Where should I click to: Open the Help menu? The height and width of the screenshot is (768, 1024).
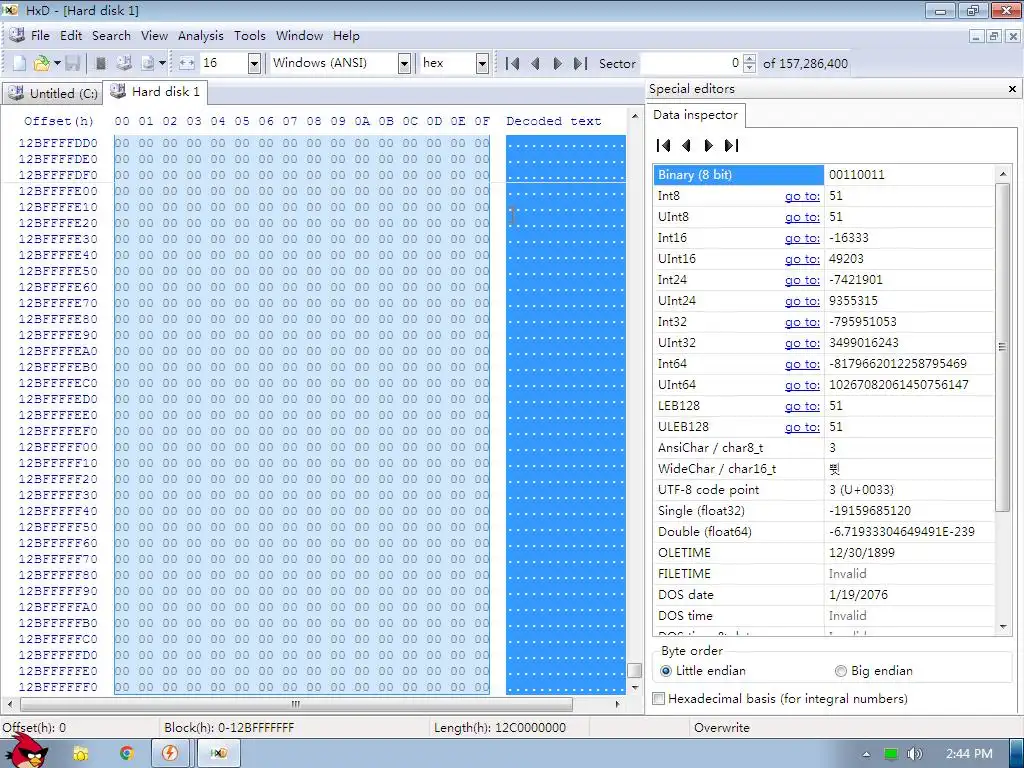[346, 36]
